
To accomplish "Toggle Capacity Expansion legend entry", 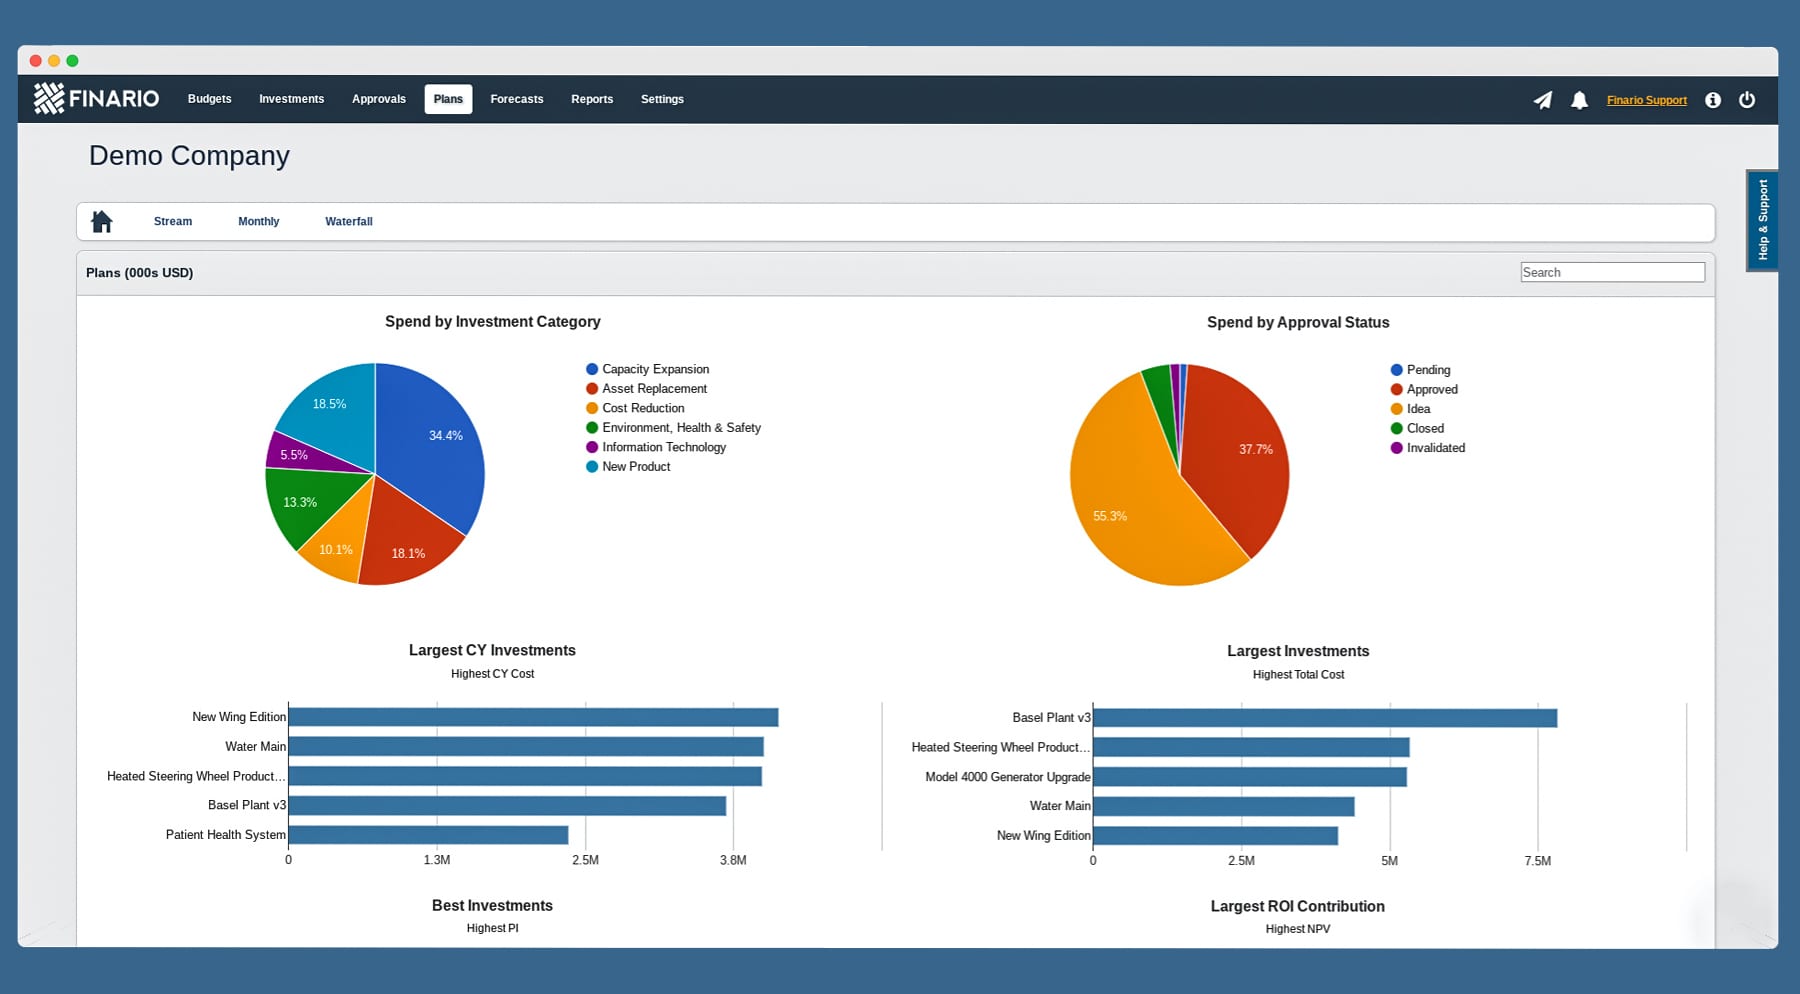I will 647,369.
